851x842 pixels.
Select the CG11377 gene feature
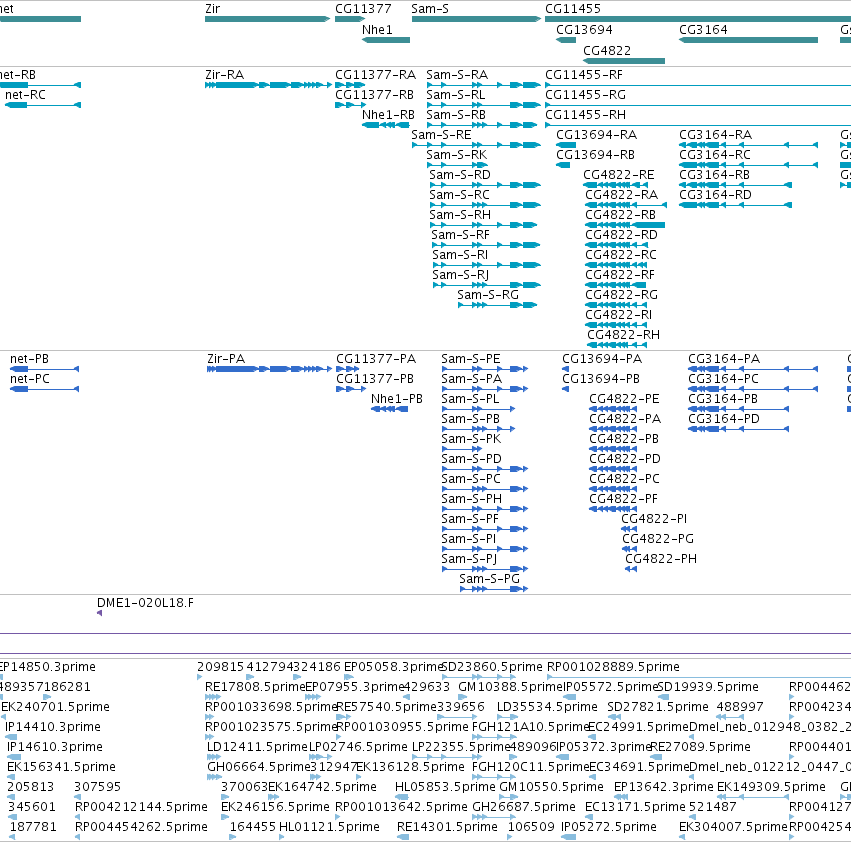click(350, 19)
